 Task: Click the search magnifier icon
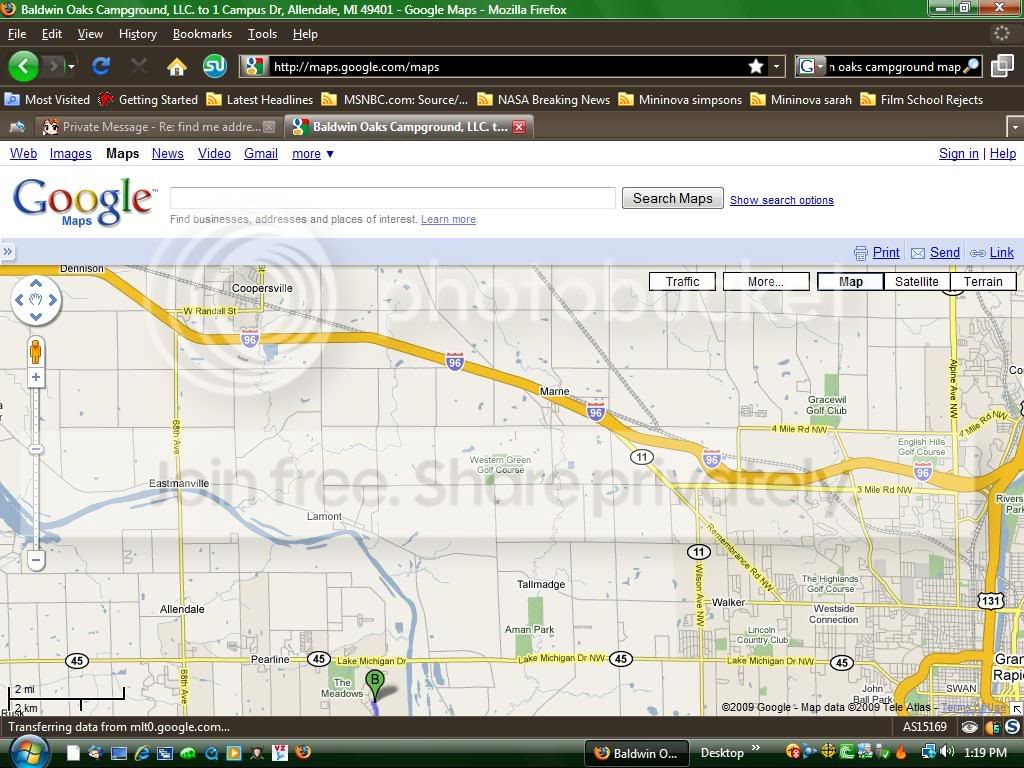(x=971, y=66)
